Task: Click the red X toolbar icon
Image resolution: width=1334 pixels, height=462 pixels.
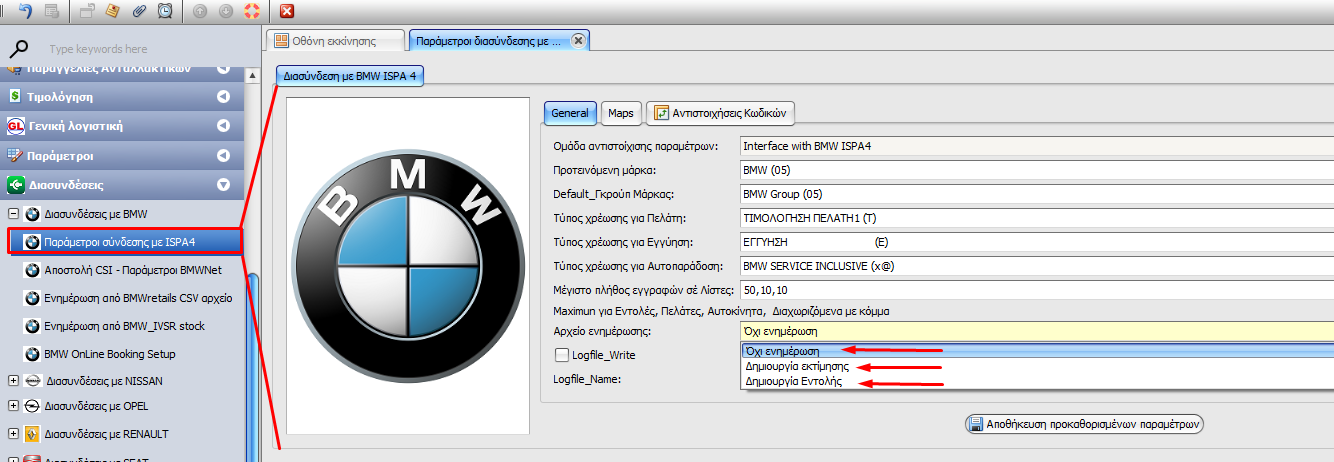Action: 287,11
